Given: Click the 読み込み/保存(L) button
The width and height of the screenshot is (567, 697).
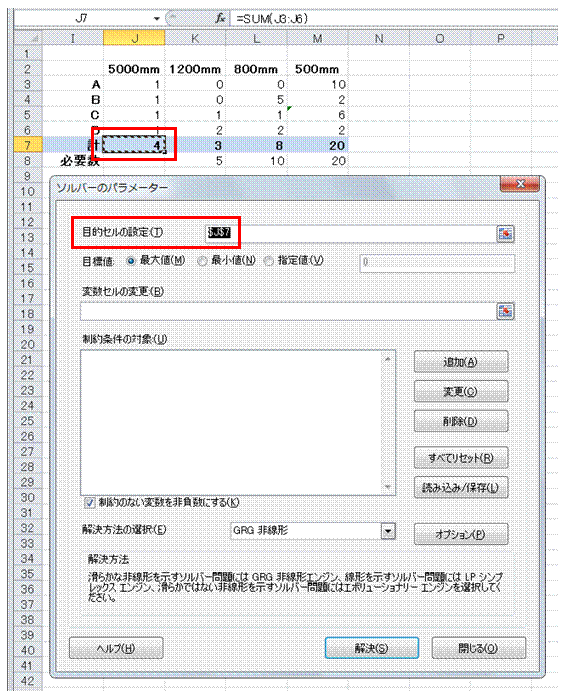Looking at the screenshot, I should pyautogui.click(x=461, y=488).
